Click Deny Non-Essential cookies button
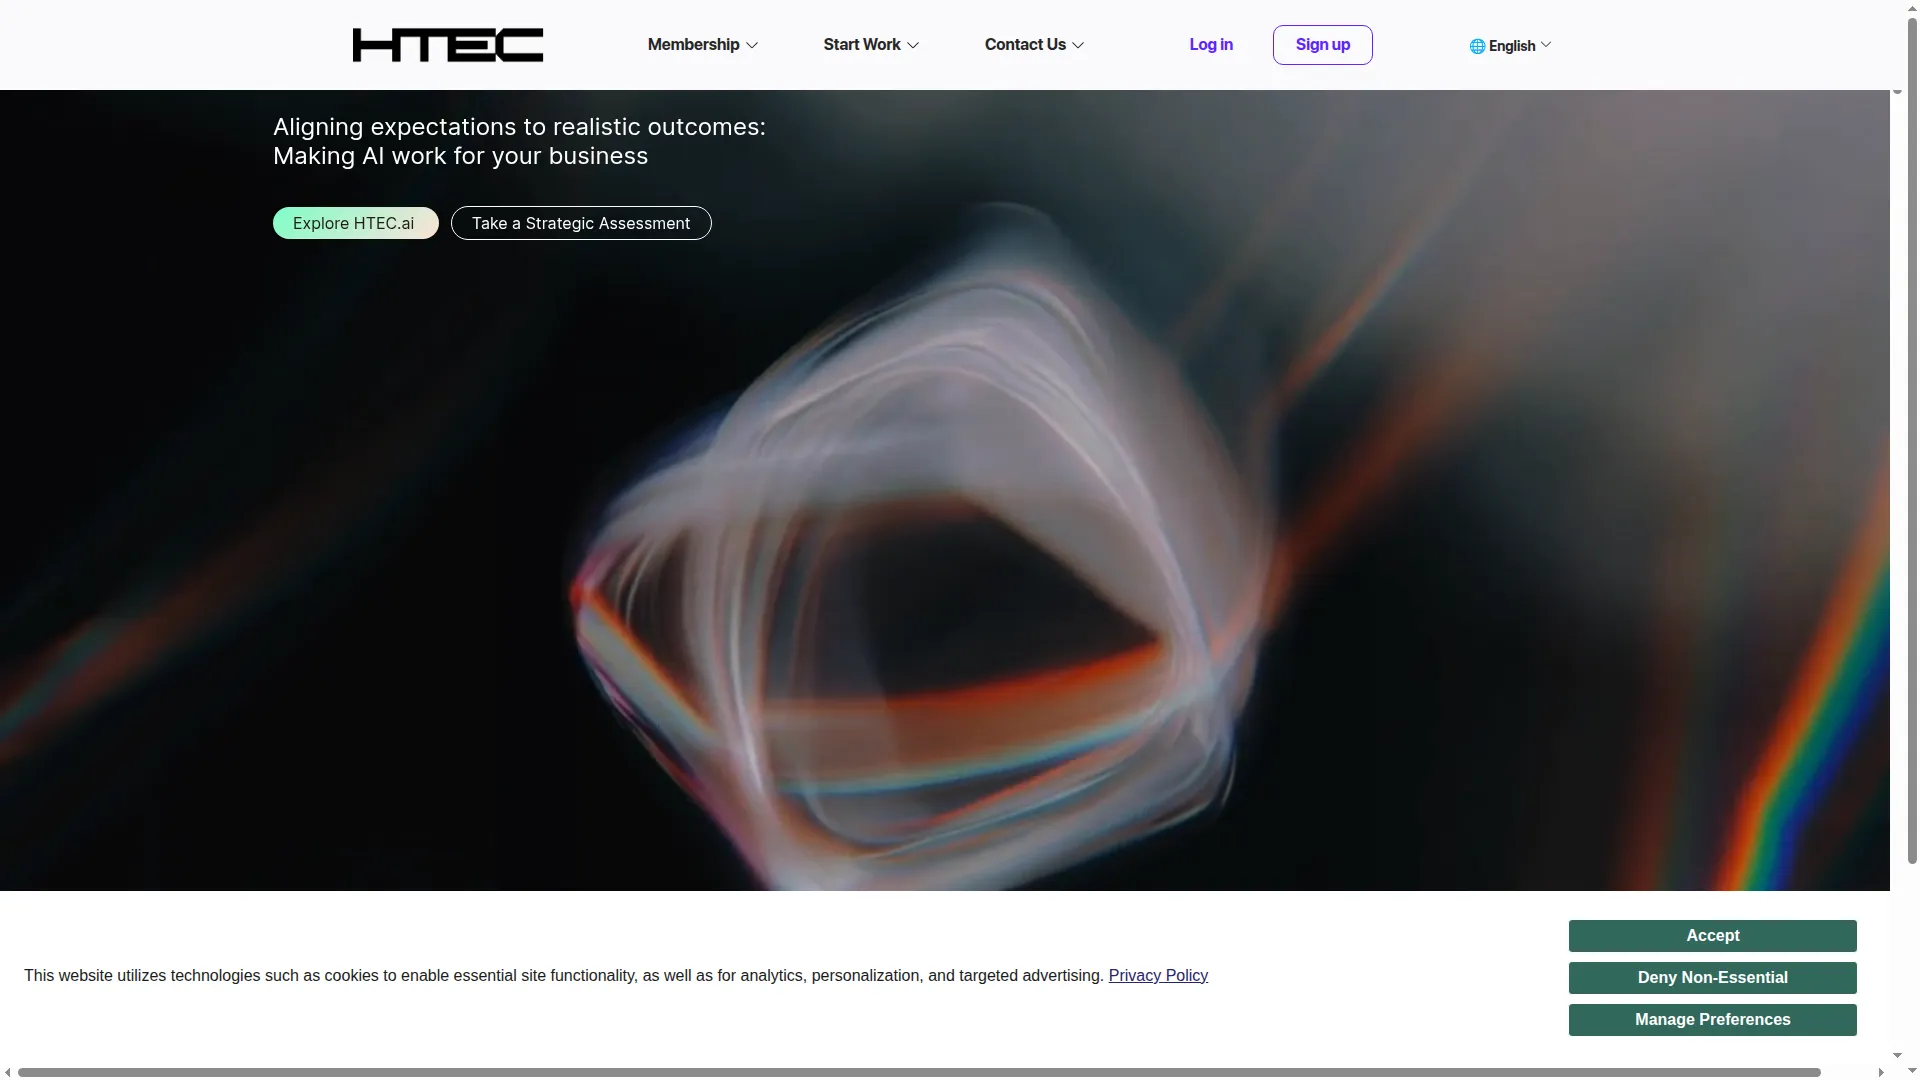The width and height of the screenshot is (1920, 1080). (1712, 978)
